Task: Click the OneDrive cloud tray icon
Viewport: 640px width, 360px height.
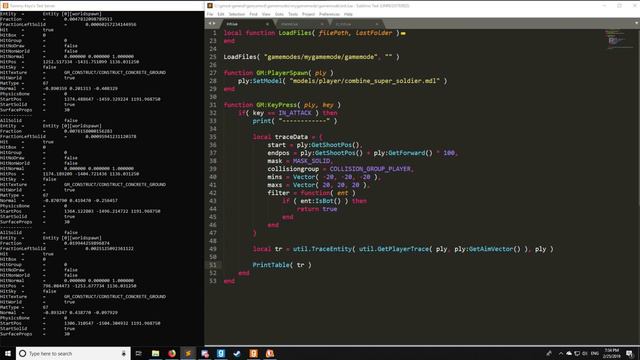Action: 569,353
